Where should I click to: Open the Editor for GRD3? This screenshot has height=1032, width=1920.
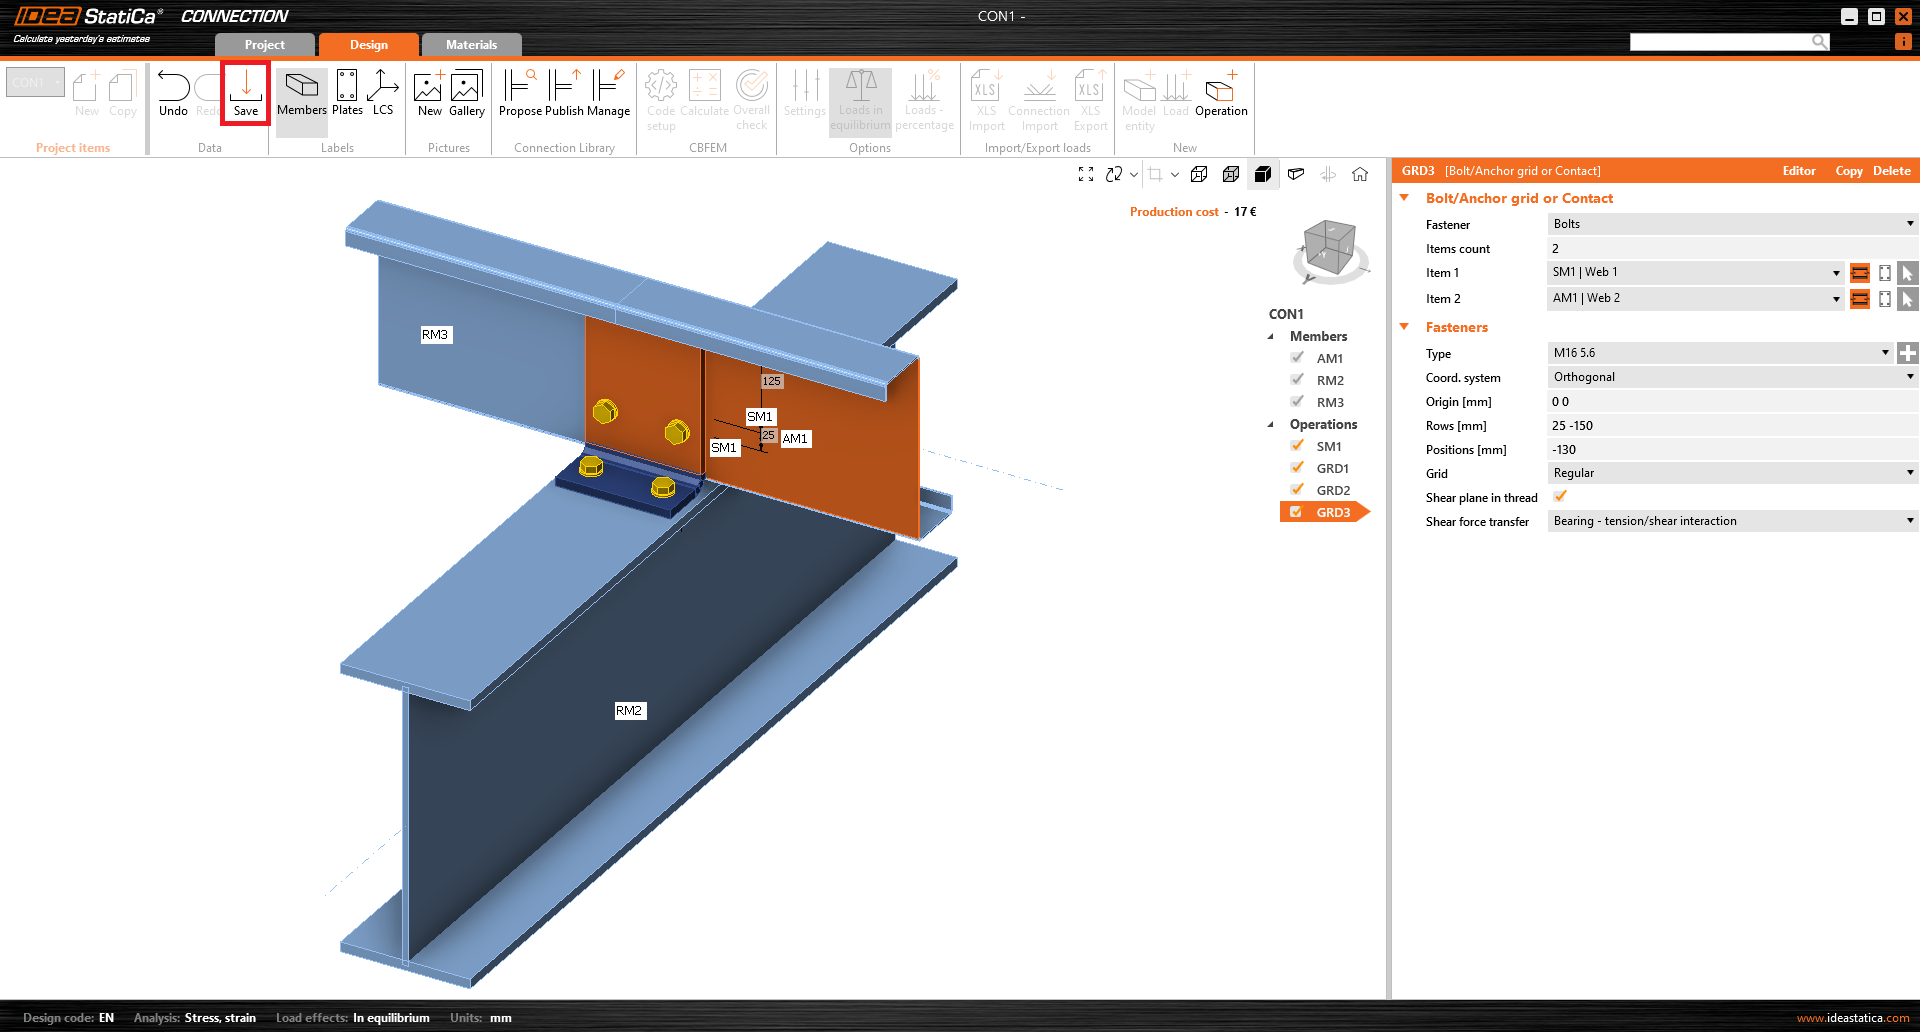[1798, 171]
